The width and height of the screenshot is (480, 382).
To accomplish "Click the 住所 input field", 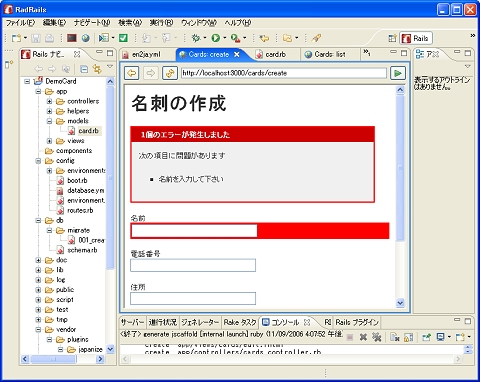I will pos(193,299).
